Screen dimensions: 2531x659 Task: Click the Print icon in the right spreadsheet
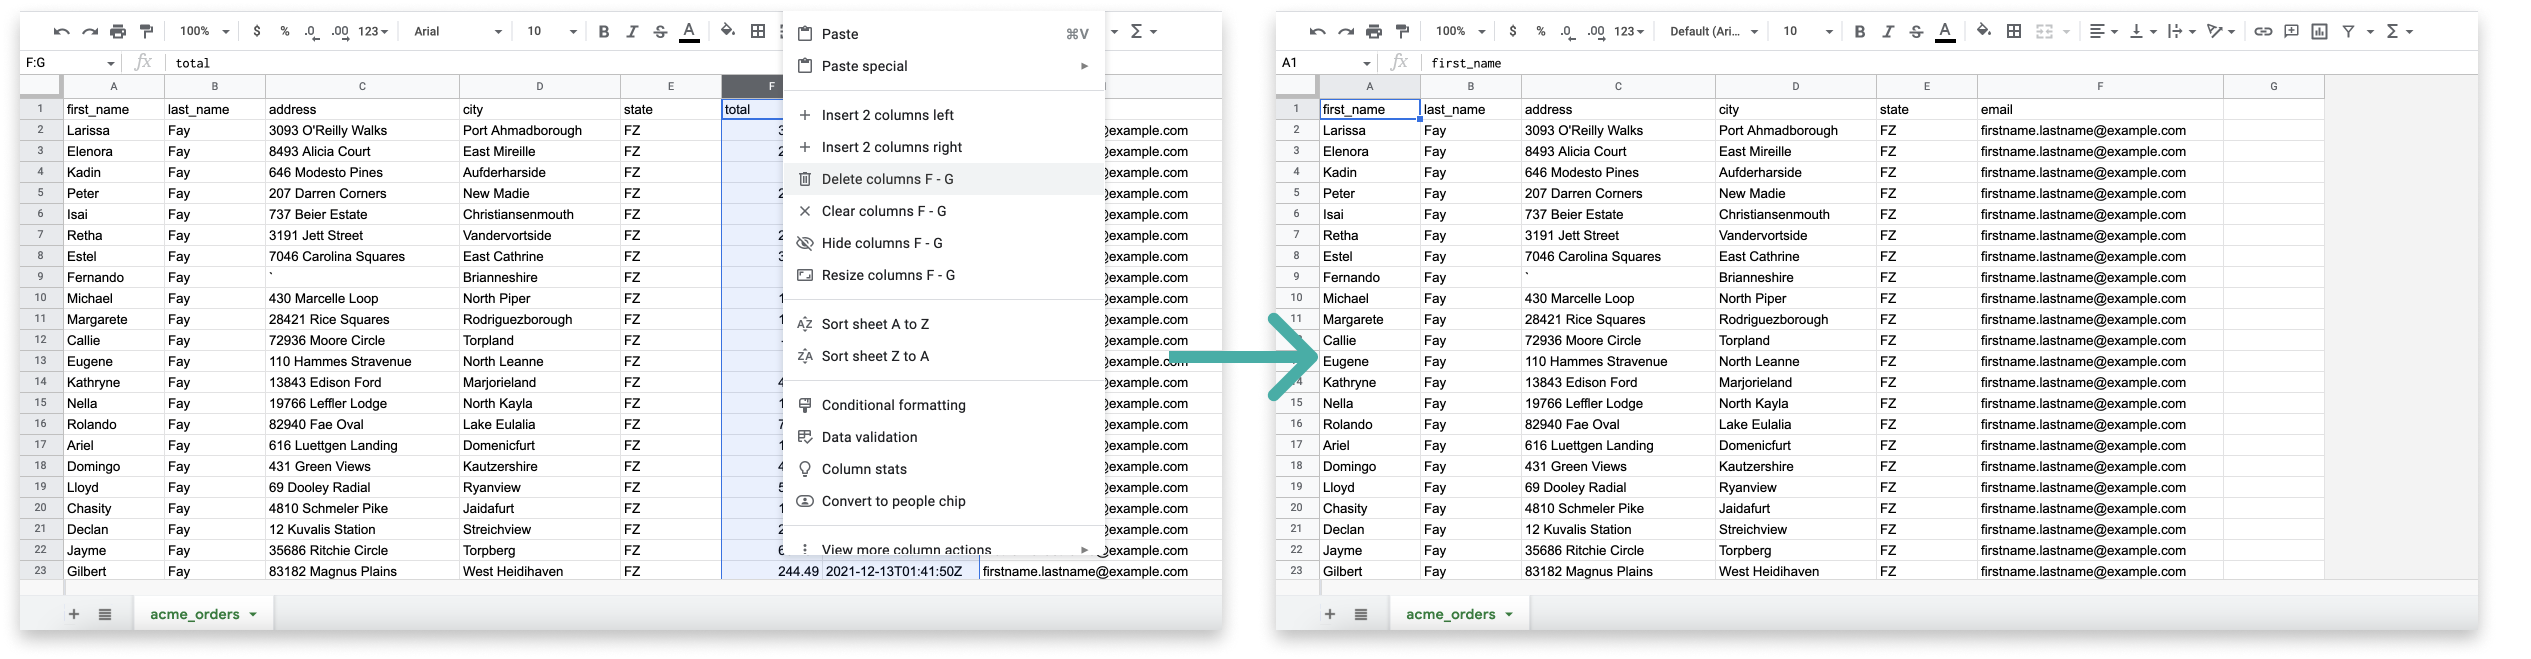[1374, 32]
